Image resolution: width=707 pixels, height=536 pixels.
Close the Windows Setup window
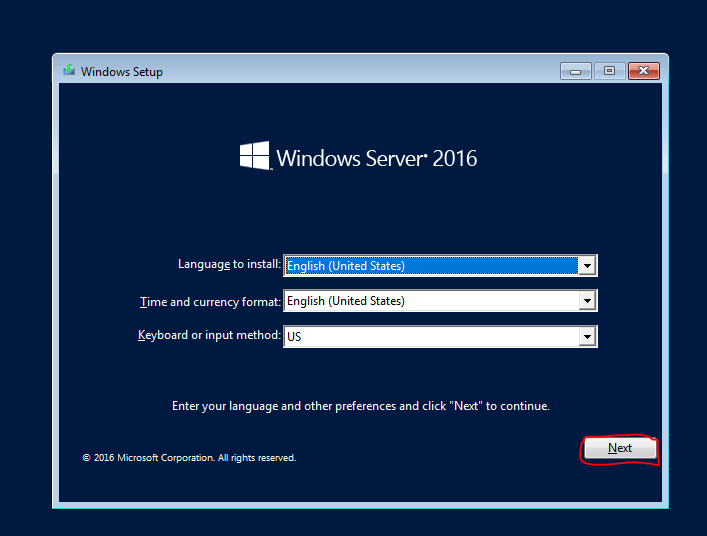(x=644, y=71)
